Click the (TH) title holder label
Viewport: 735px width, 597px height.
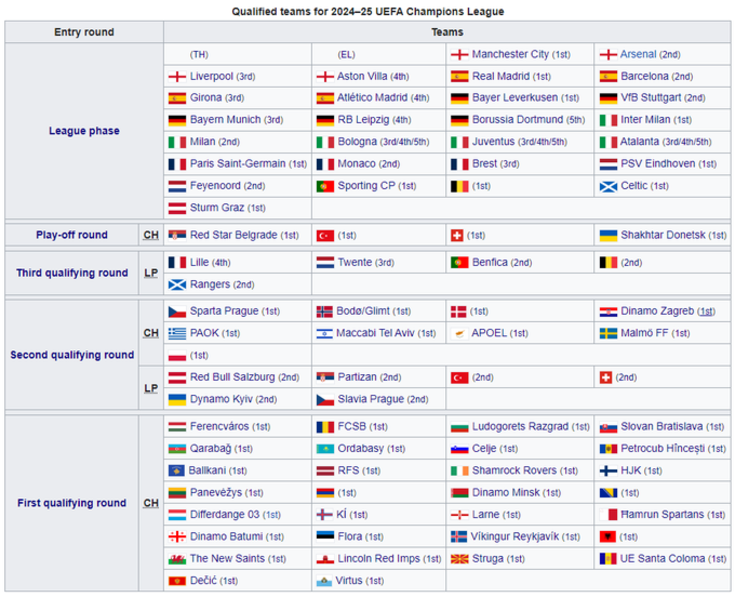[199, 55]
